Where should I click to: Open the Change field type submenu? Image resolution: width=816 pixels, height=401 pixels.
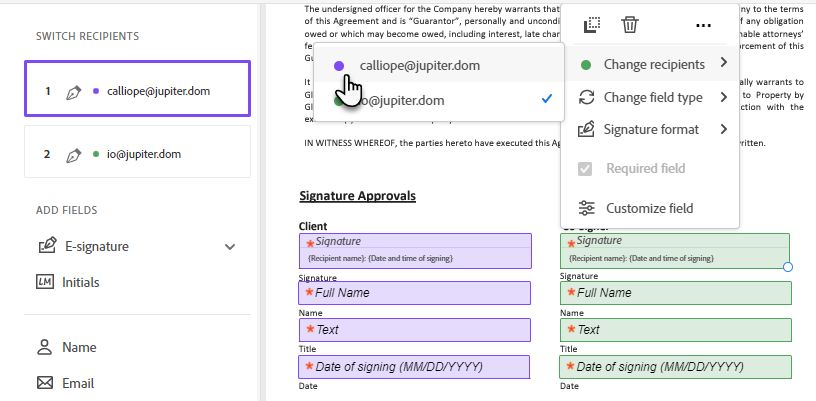pos(652,97)
